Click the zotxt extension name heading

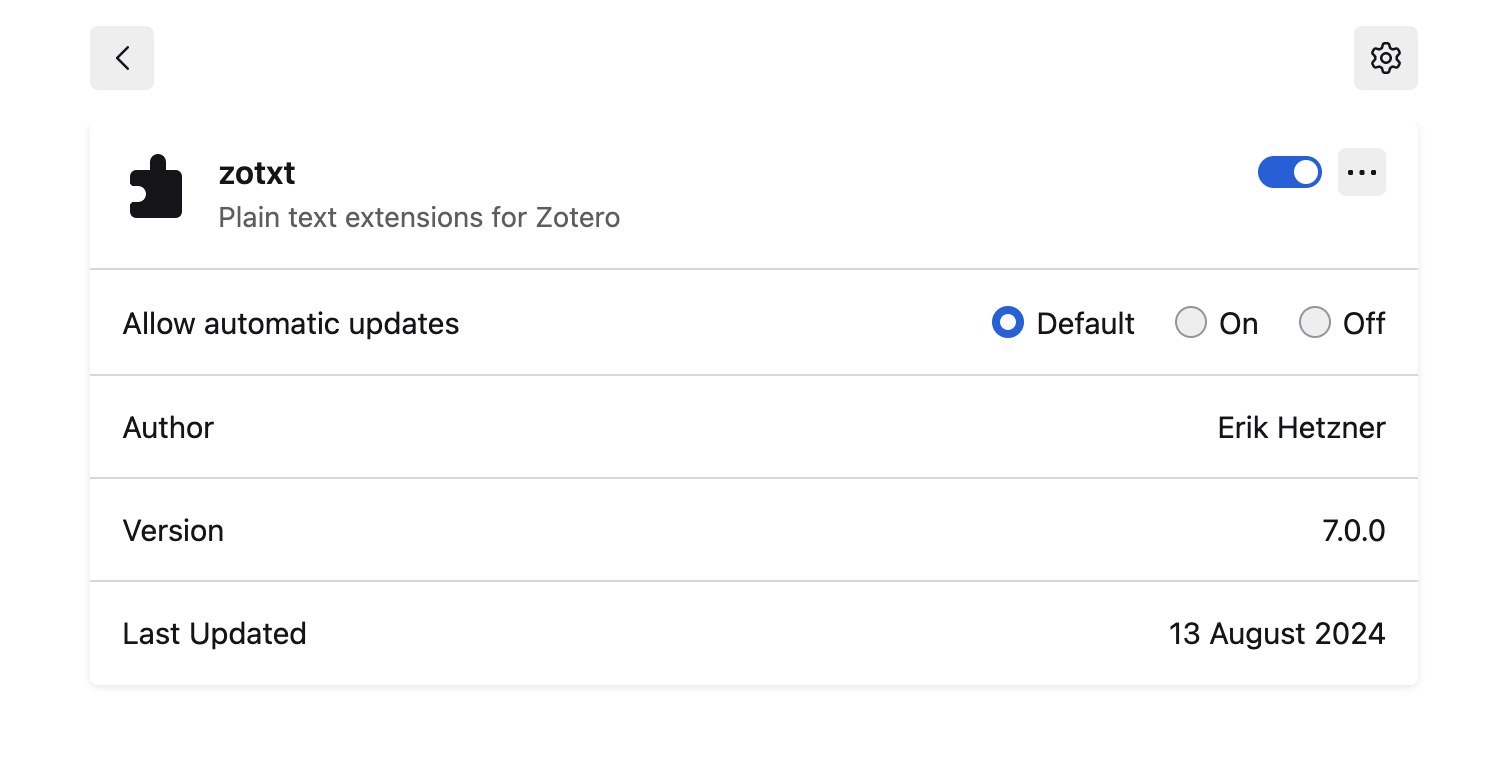(257, 173)
